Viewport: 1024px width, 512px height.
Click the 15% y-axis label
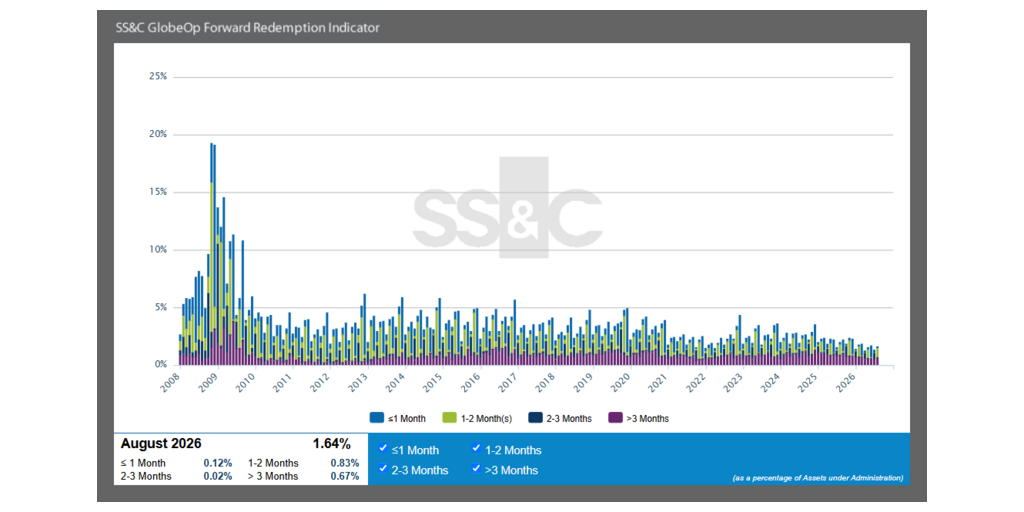coord(158,192)
